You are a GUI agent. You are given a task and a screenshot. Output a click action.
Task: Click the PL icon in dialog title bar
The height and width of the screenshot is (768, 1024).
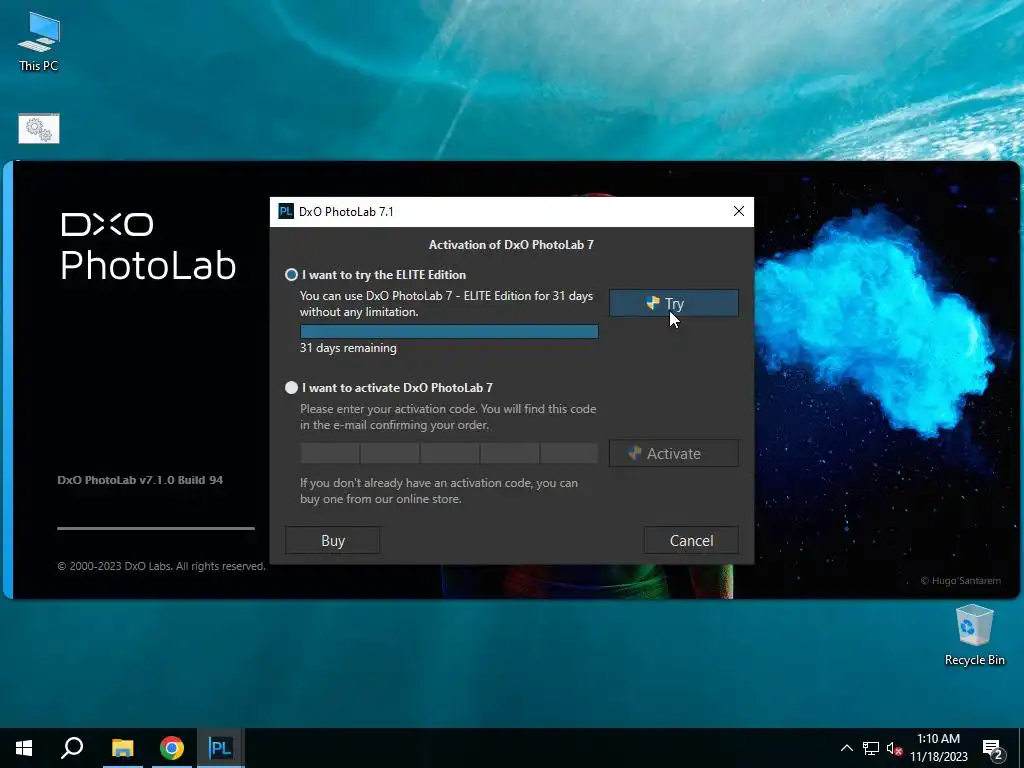(285, 211)
